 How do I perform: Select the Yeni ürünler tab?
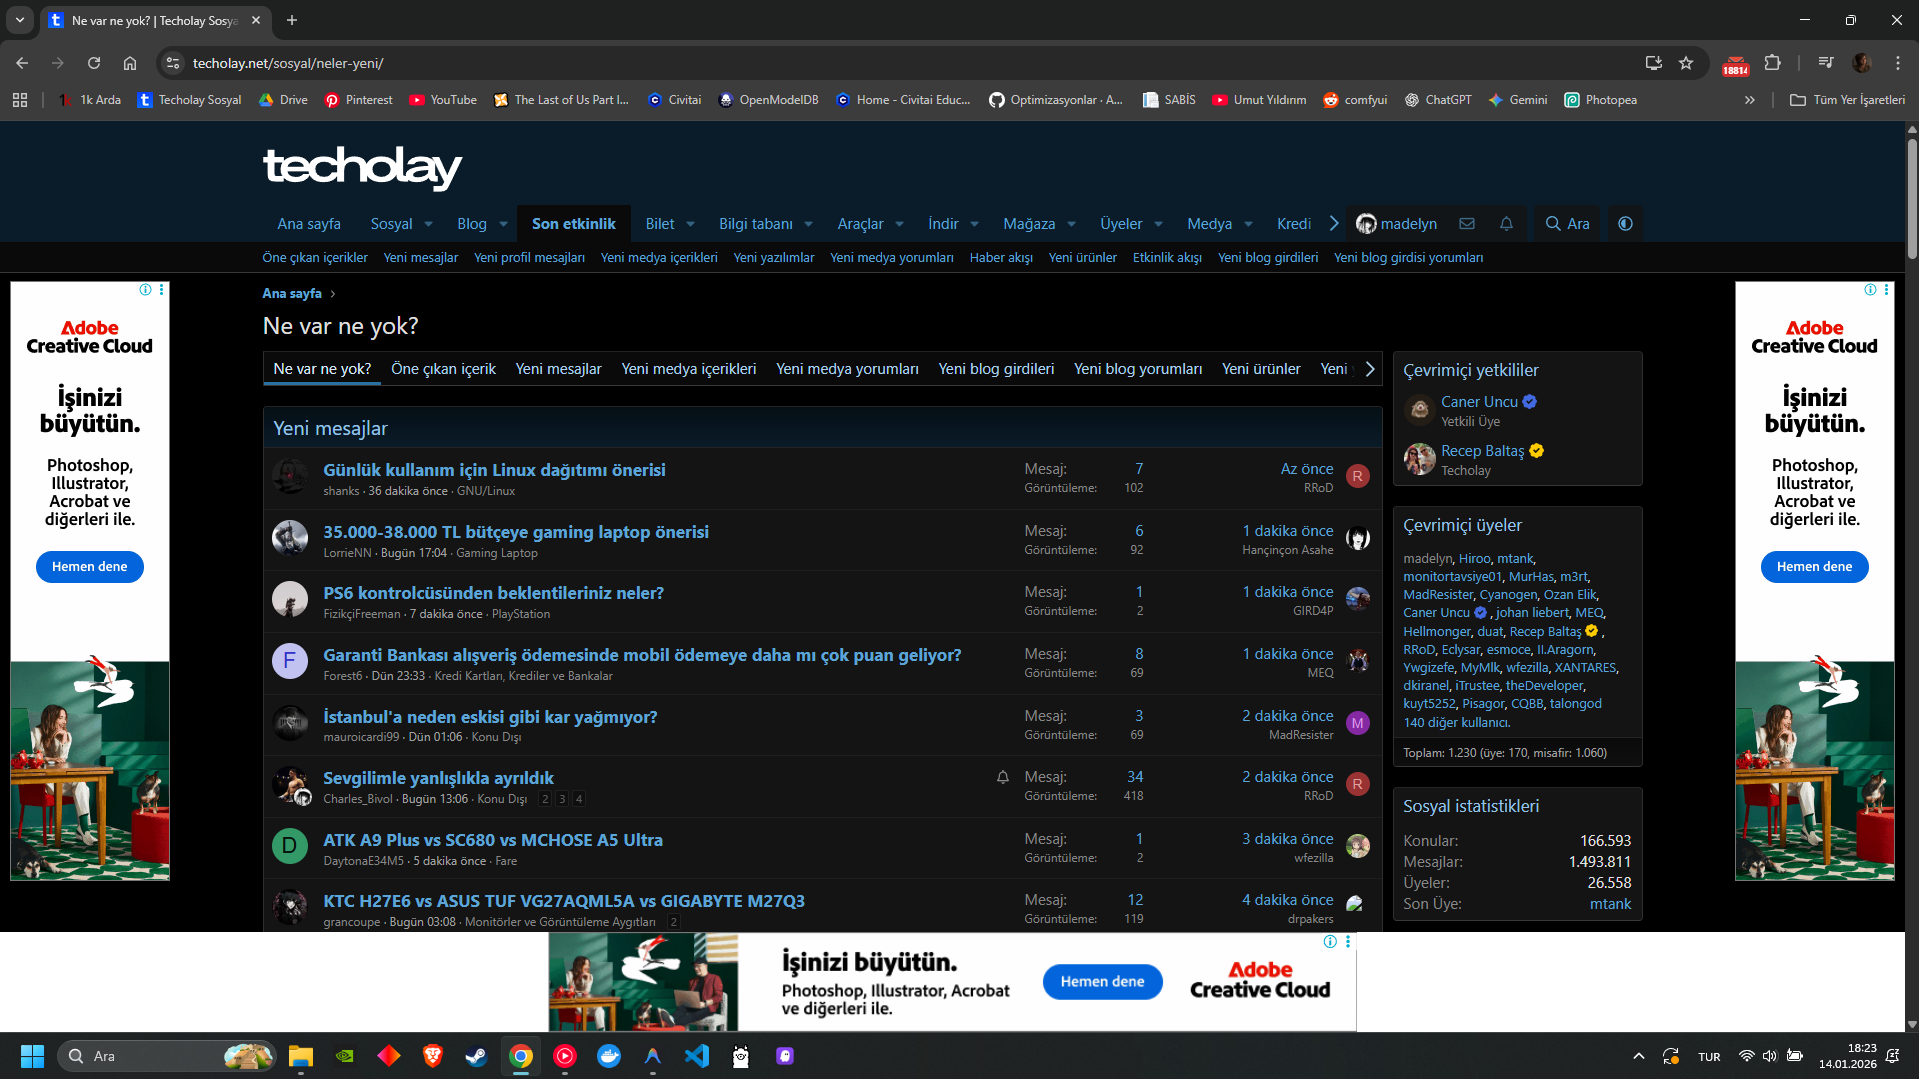click(1261, 369)
